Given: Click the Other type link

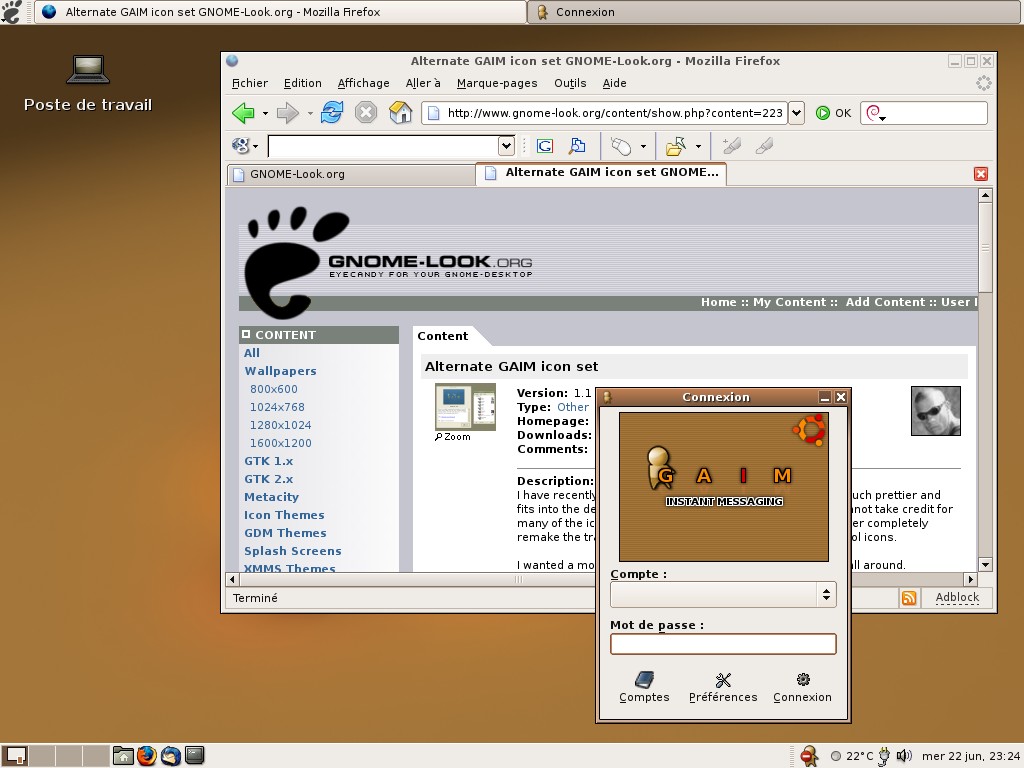Looking at the screenshot, I should (573, 407).
